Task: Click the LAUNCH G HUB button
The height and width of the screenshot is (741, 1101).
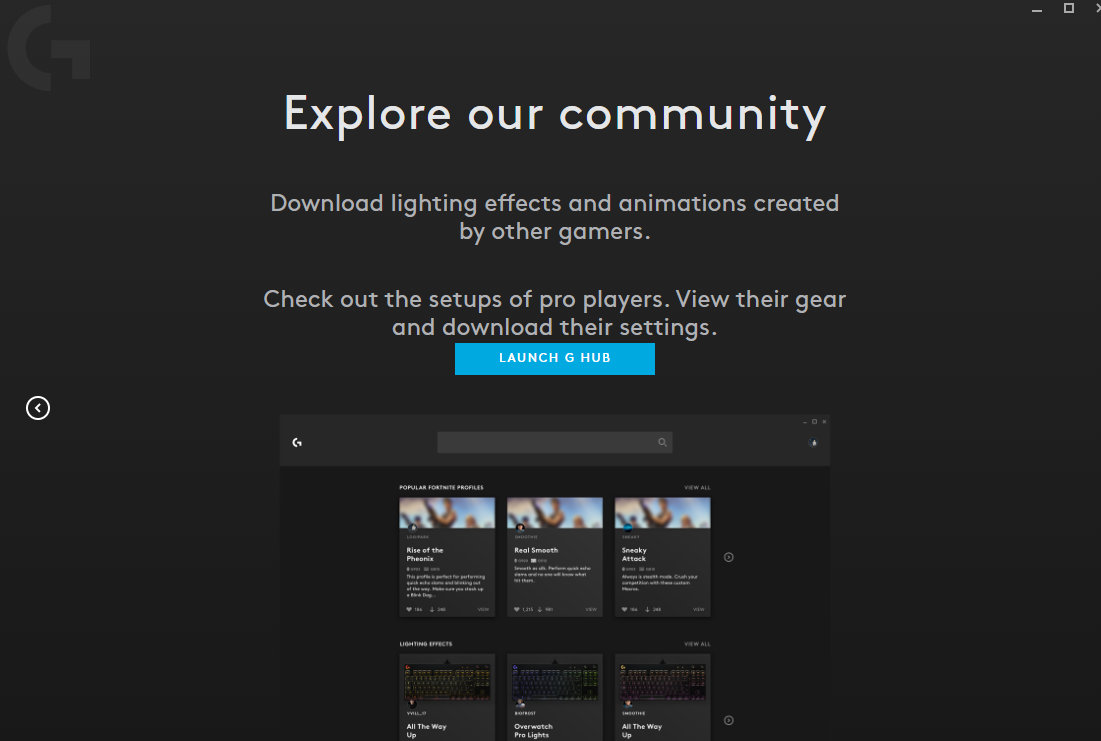Action: [x=555, y=358]
